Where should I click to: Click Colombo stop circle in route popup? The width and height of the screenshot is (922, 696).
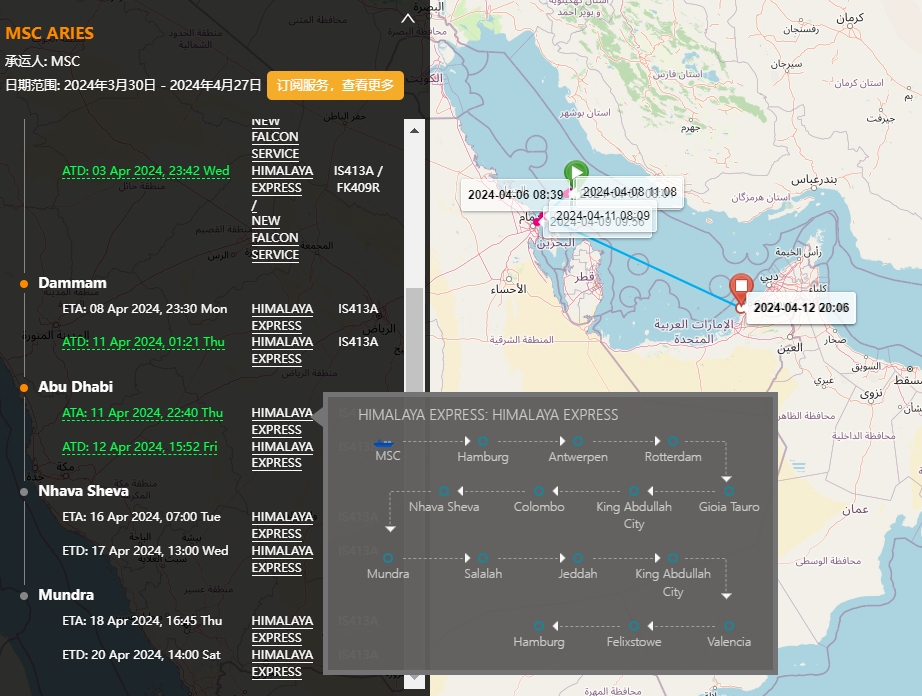(x=539, y=491)
